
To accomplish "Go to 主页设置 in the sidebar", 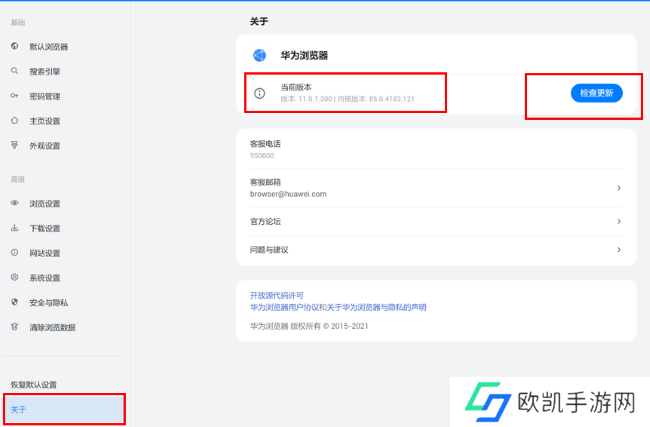I will pyautogui.click(x=45, y=121).
